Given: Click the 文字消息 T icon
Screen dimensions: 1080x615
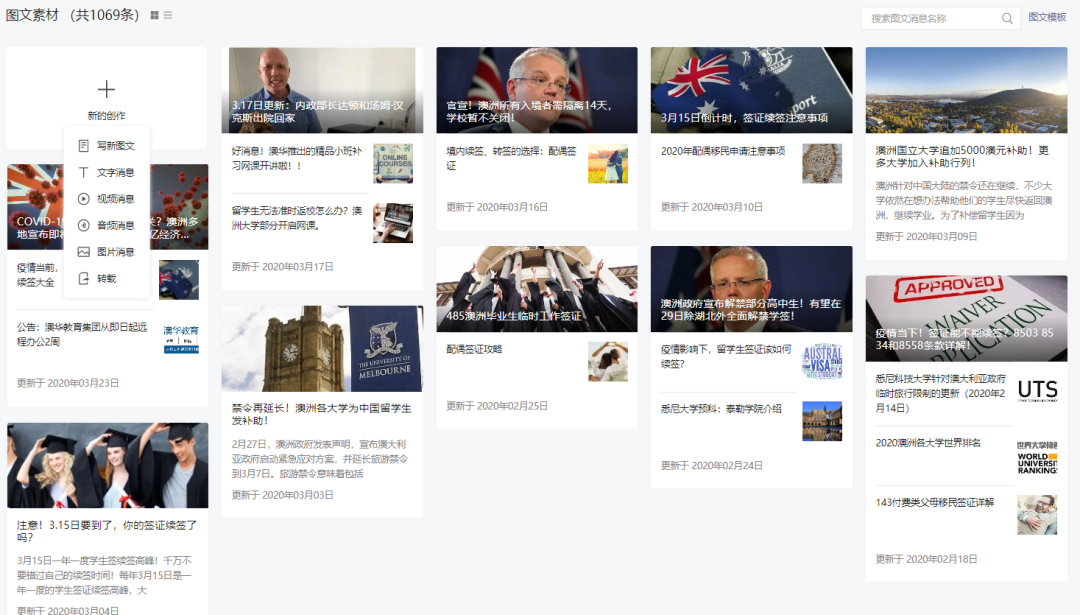Looking at the screenshot, I should (x=83, y=172).
